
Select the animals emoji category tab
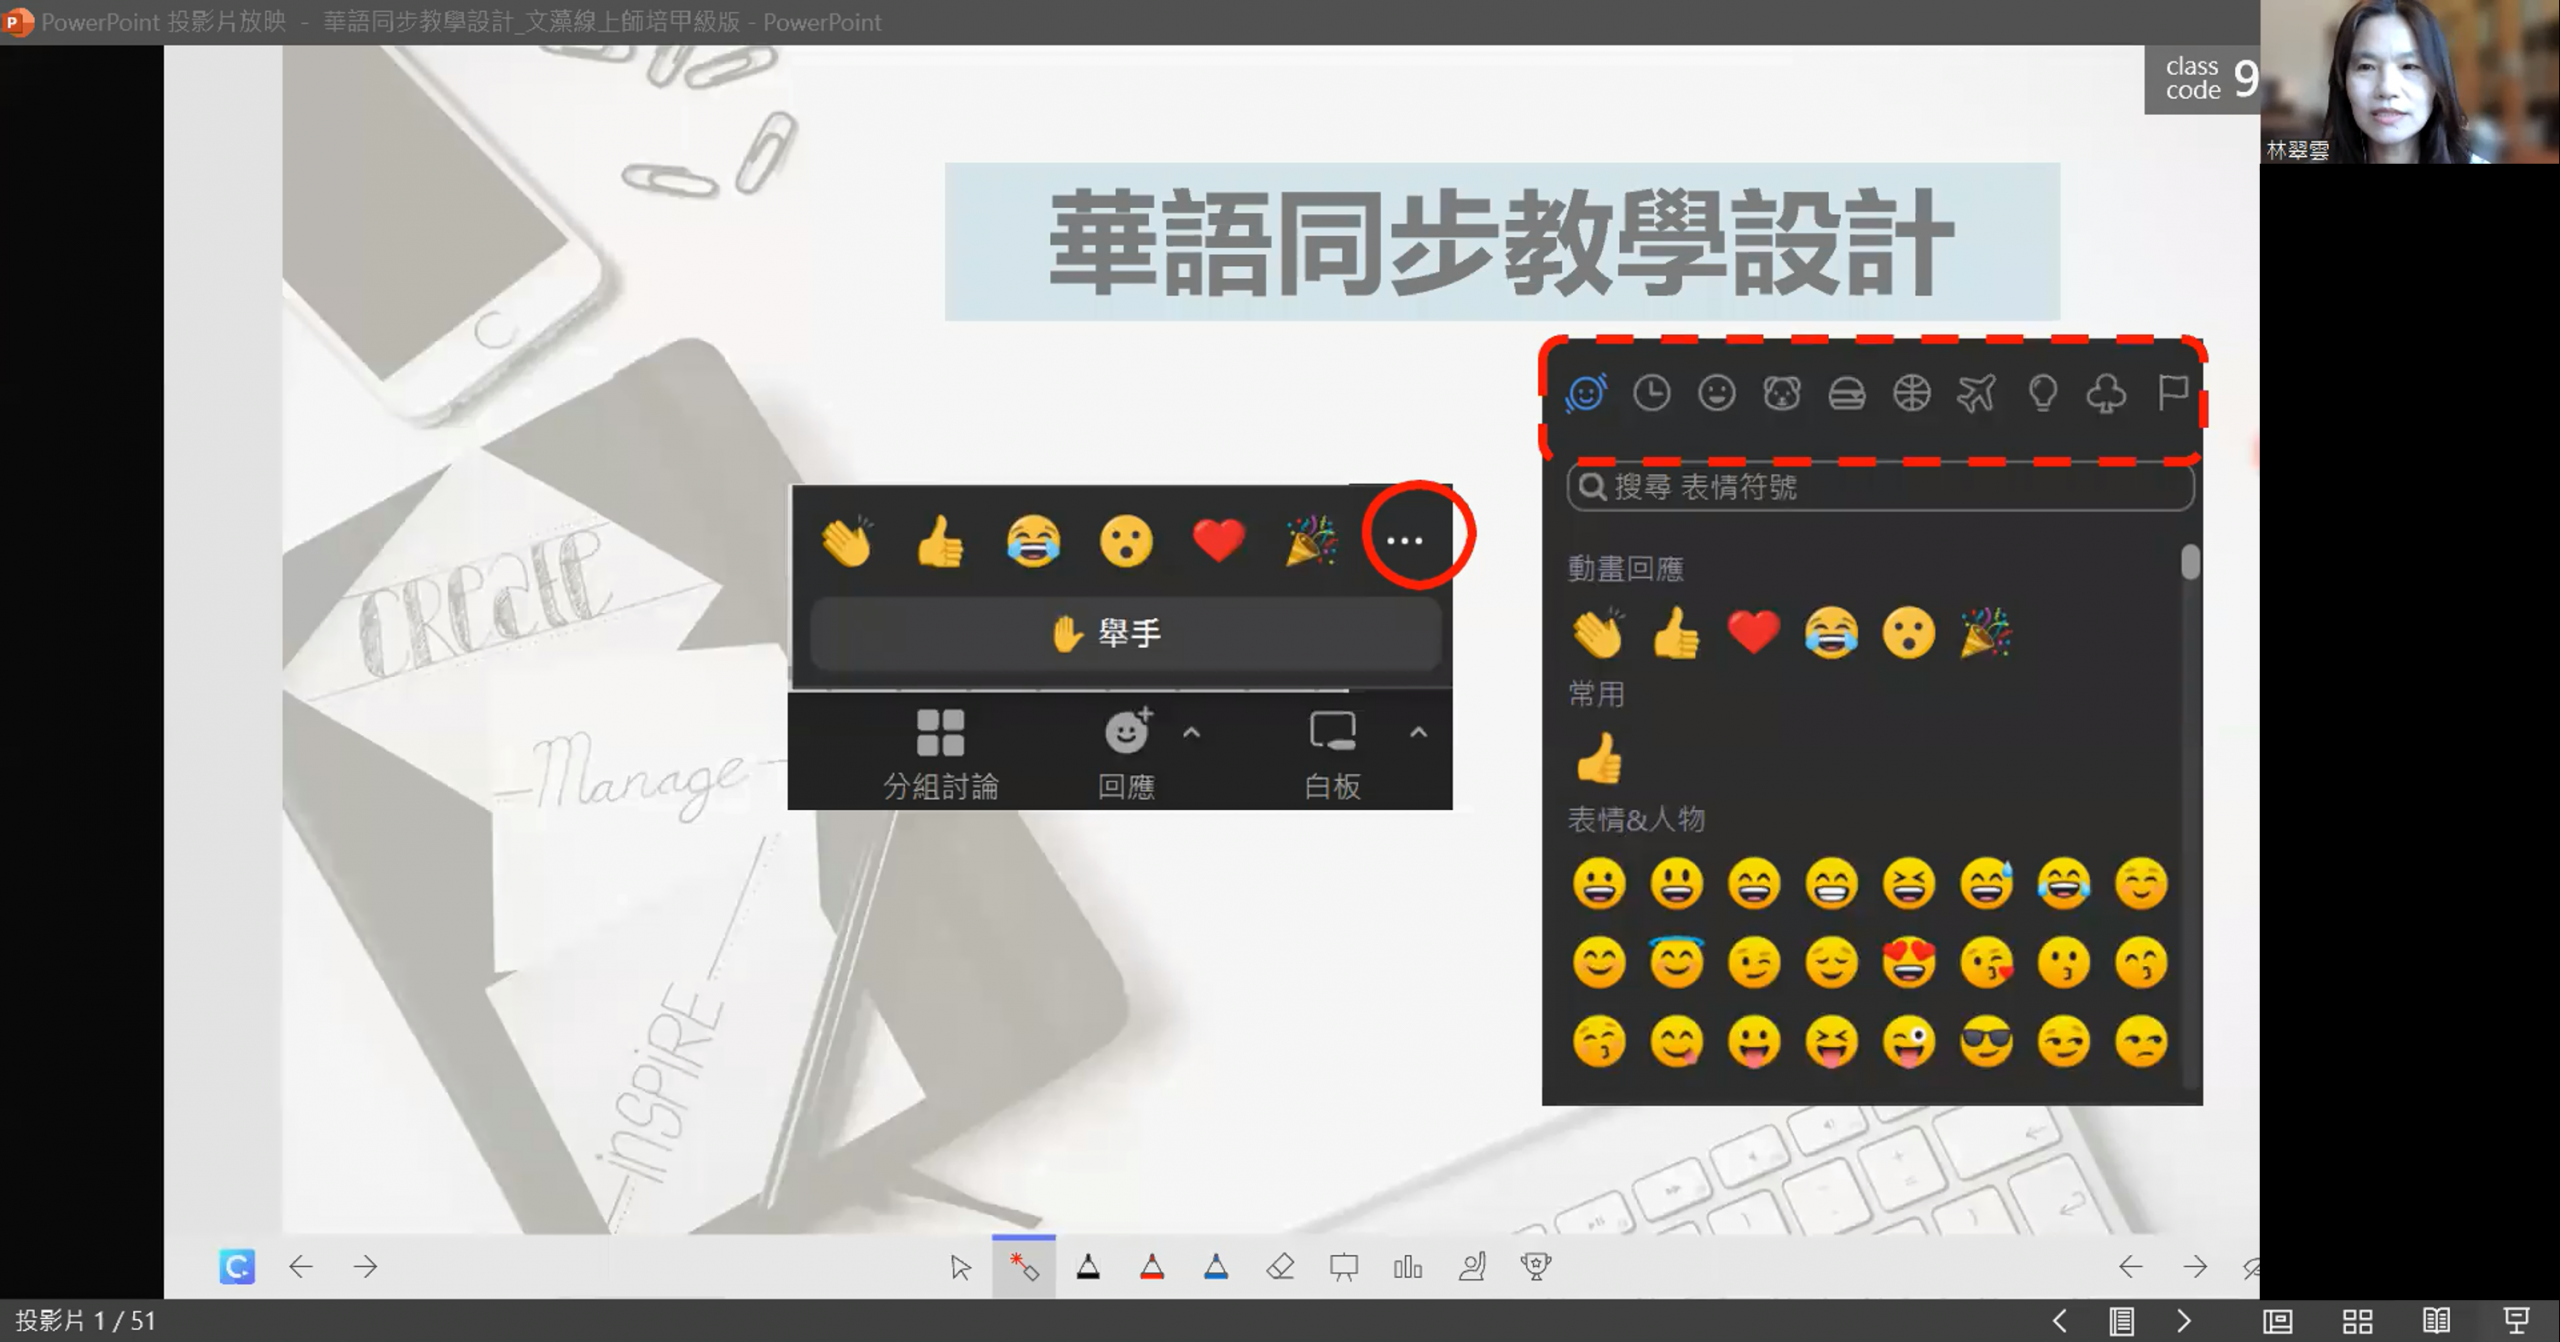(x=1781, y=393)
